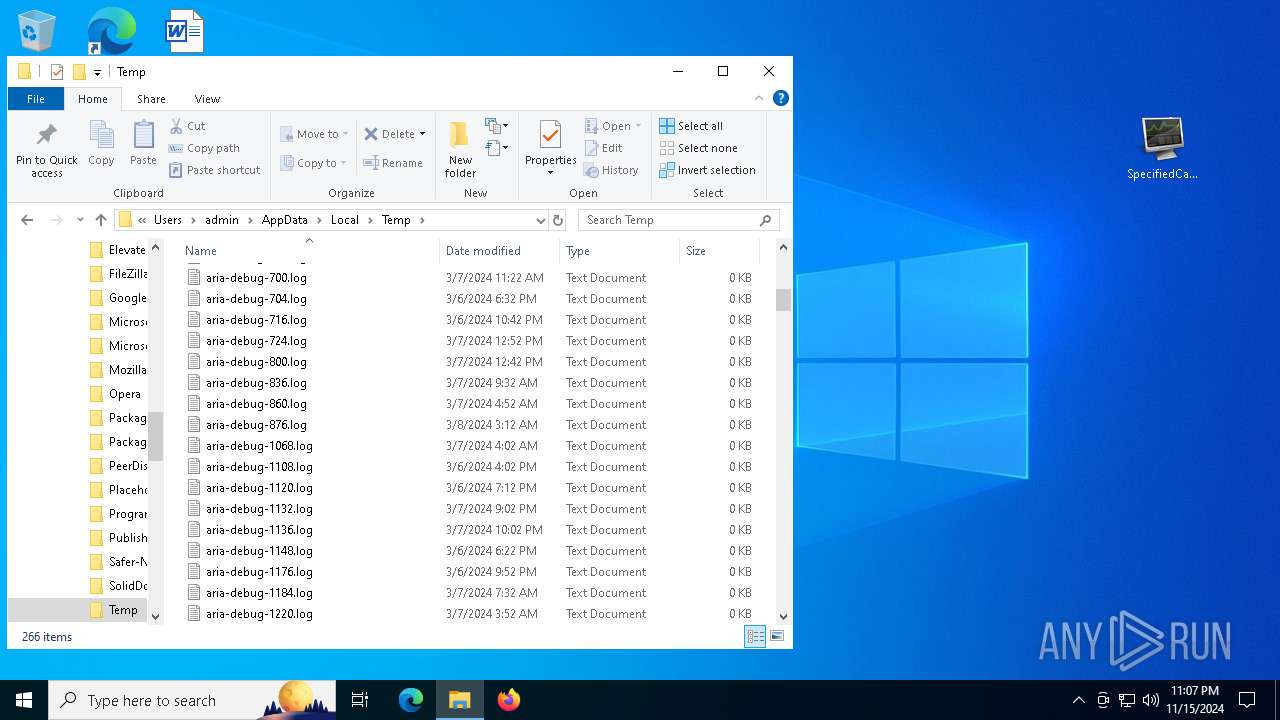The height and width of the screenshot is (720, 1280).
Task: Open Task View on taskbar
Action: coord(360,700)
